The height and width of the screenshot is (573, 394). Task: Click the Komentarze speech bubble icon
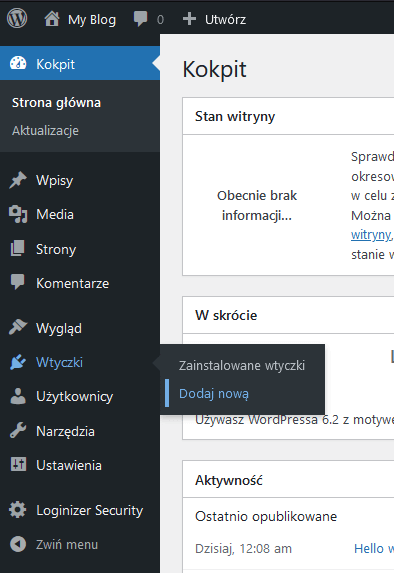[x=18, y=282]
